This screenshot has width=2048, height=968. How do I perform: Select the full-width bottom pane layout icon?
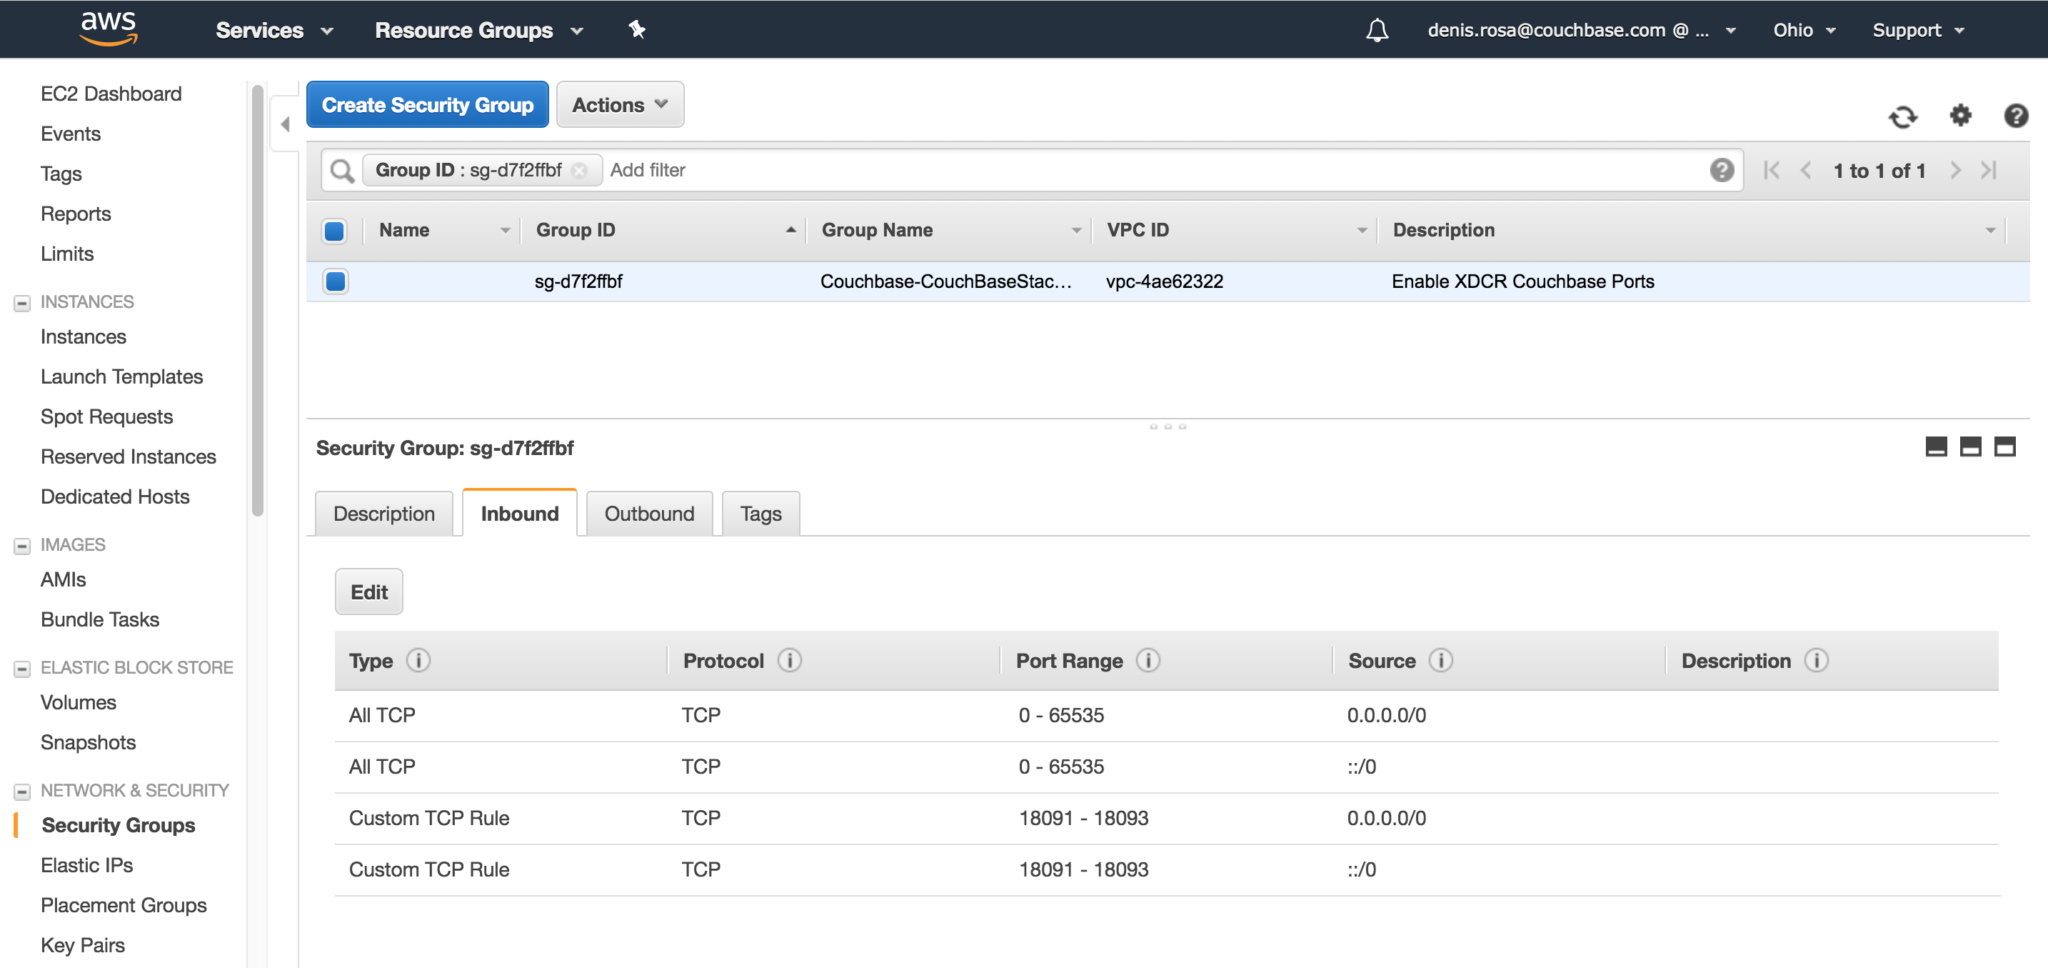click(2005, 447)
